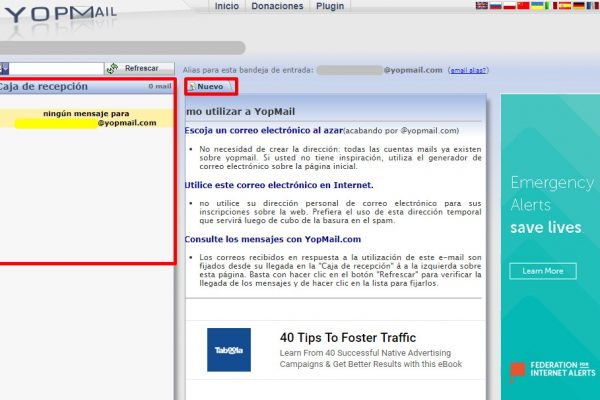Click the Emergency Alerts save lives text
This screenshot has height=400, width=600.
click(552, 205)
